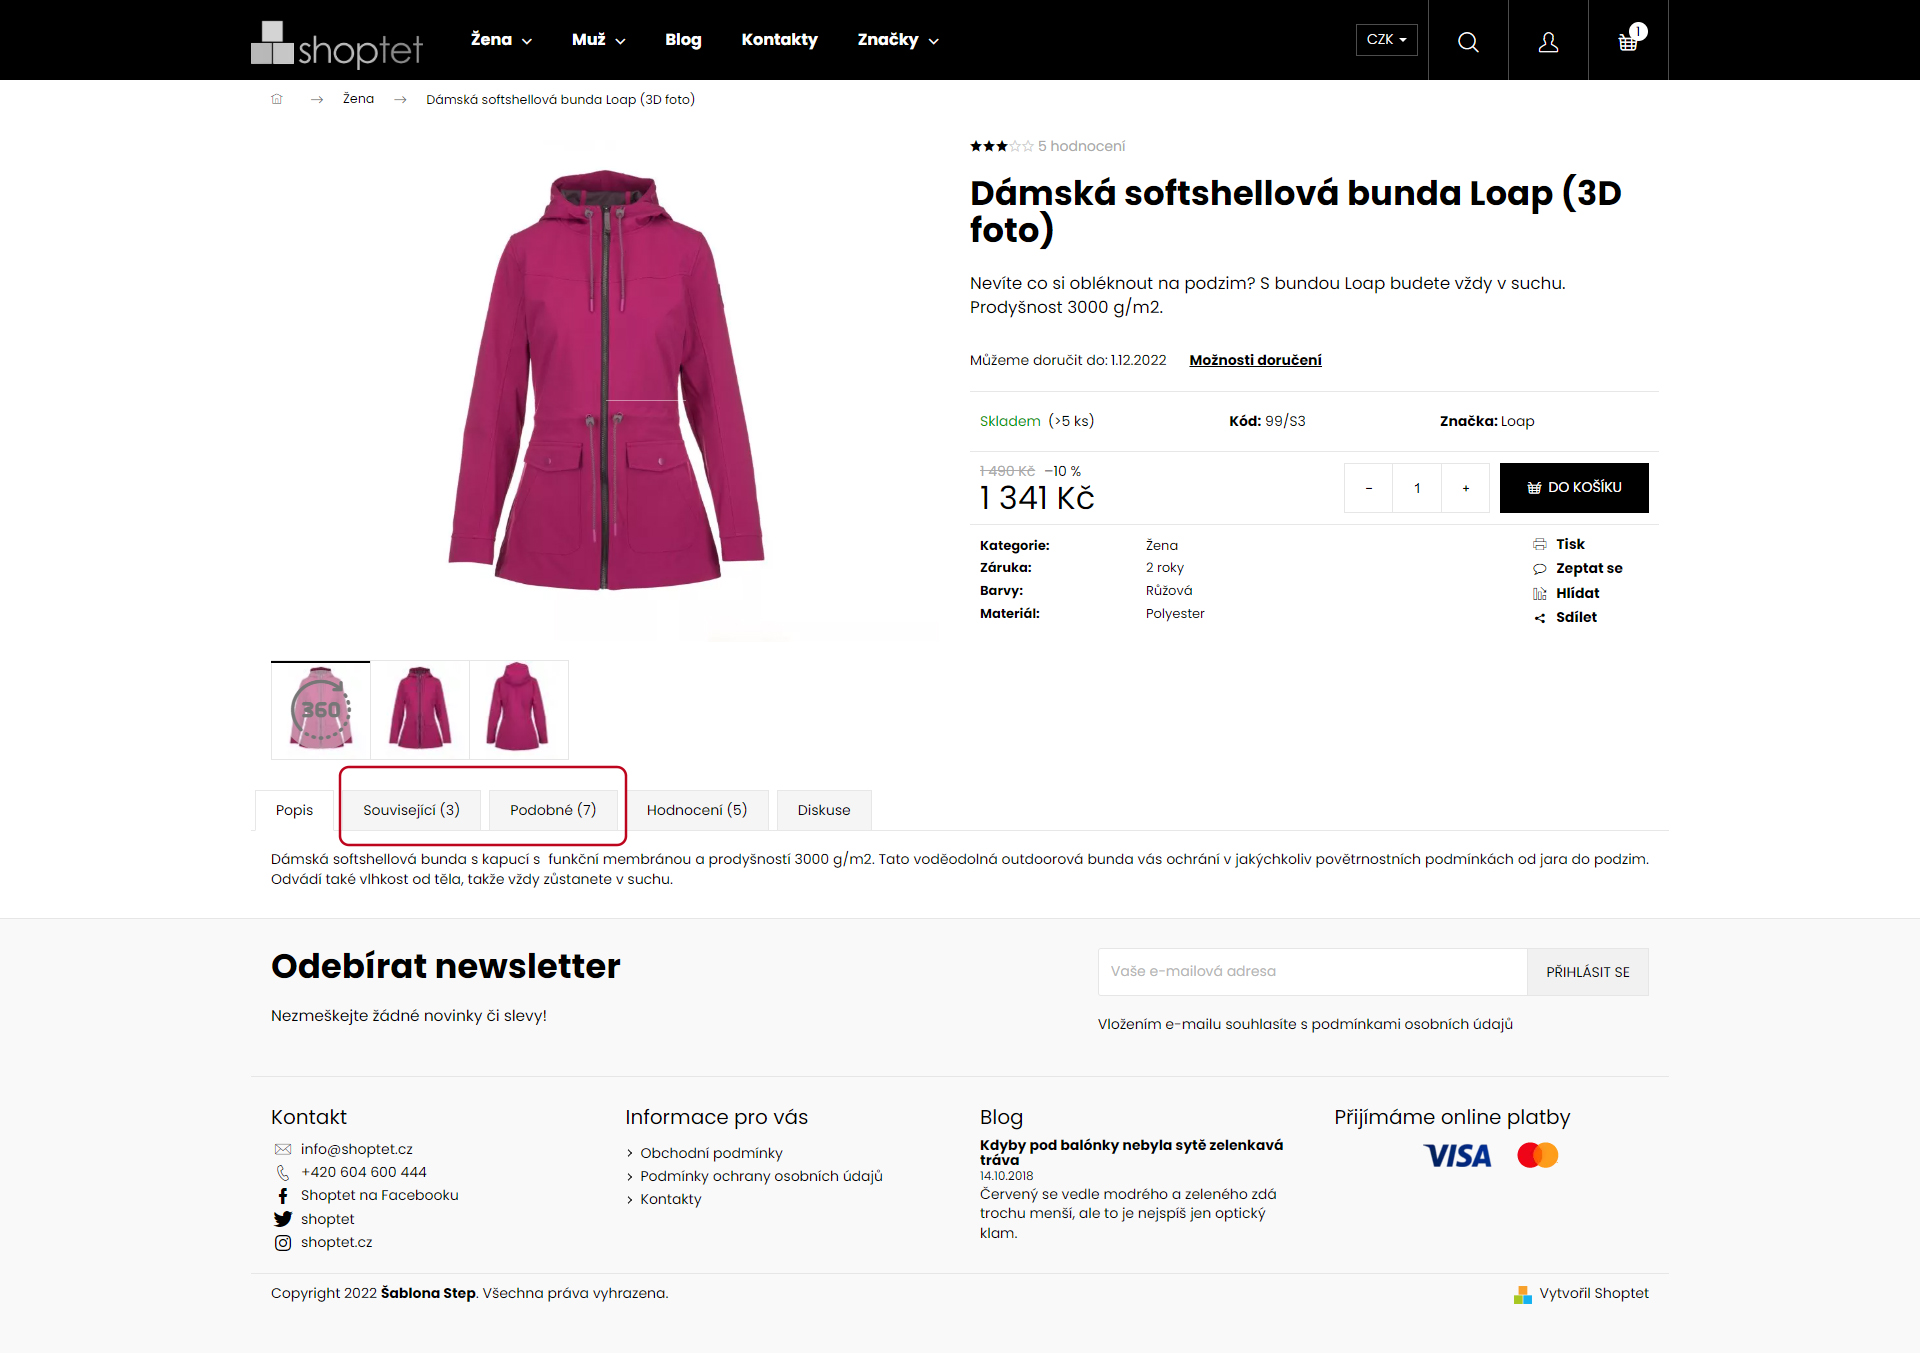The width and height of the screenshot is (1920, 1353).
Task: Click the shoptet.cz Instagram link
Action: coord(336,1242)
